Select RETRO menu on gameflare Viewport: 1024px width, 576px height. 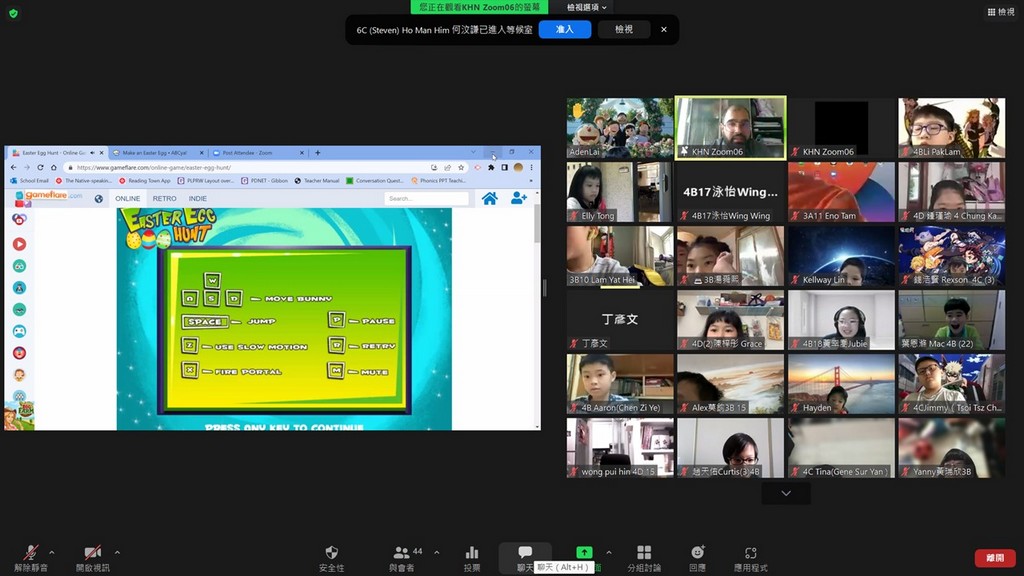click(165, 199)
